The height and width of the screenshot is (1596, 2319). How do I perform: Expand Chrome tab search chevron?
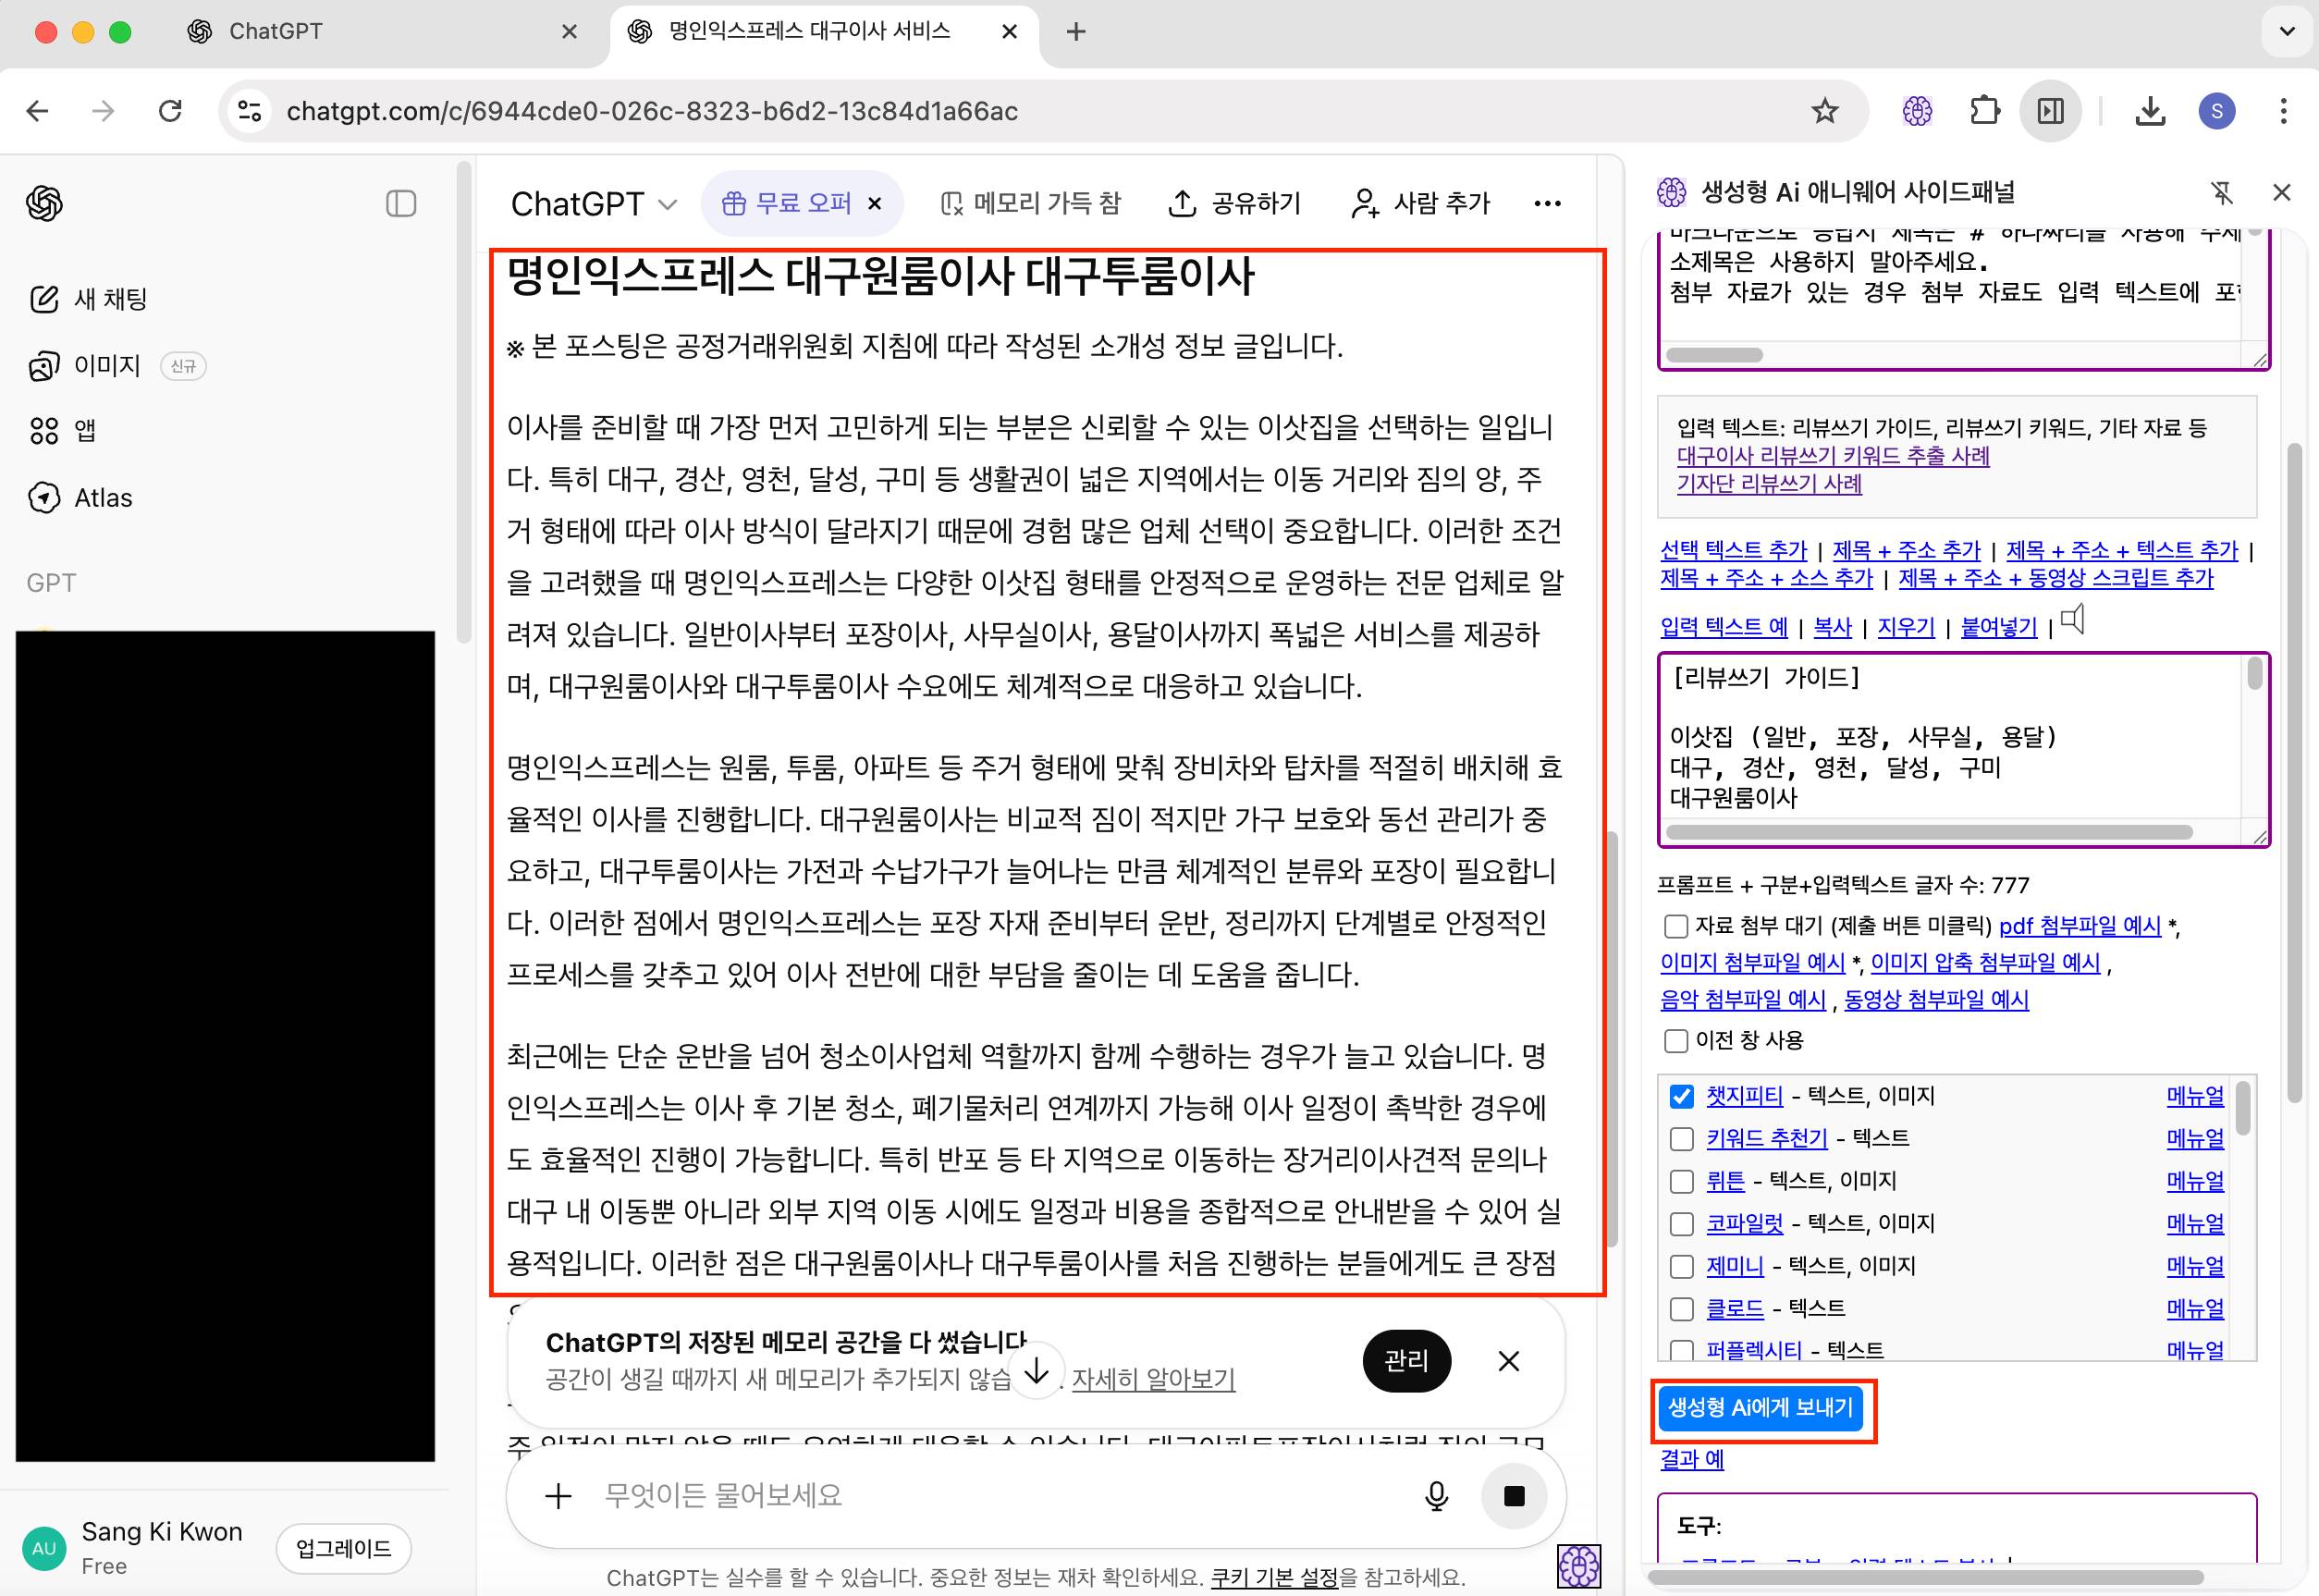coord(2286,31)
